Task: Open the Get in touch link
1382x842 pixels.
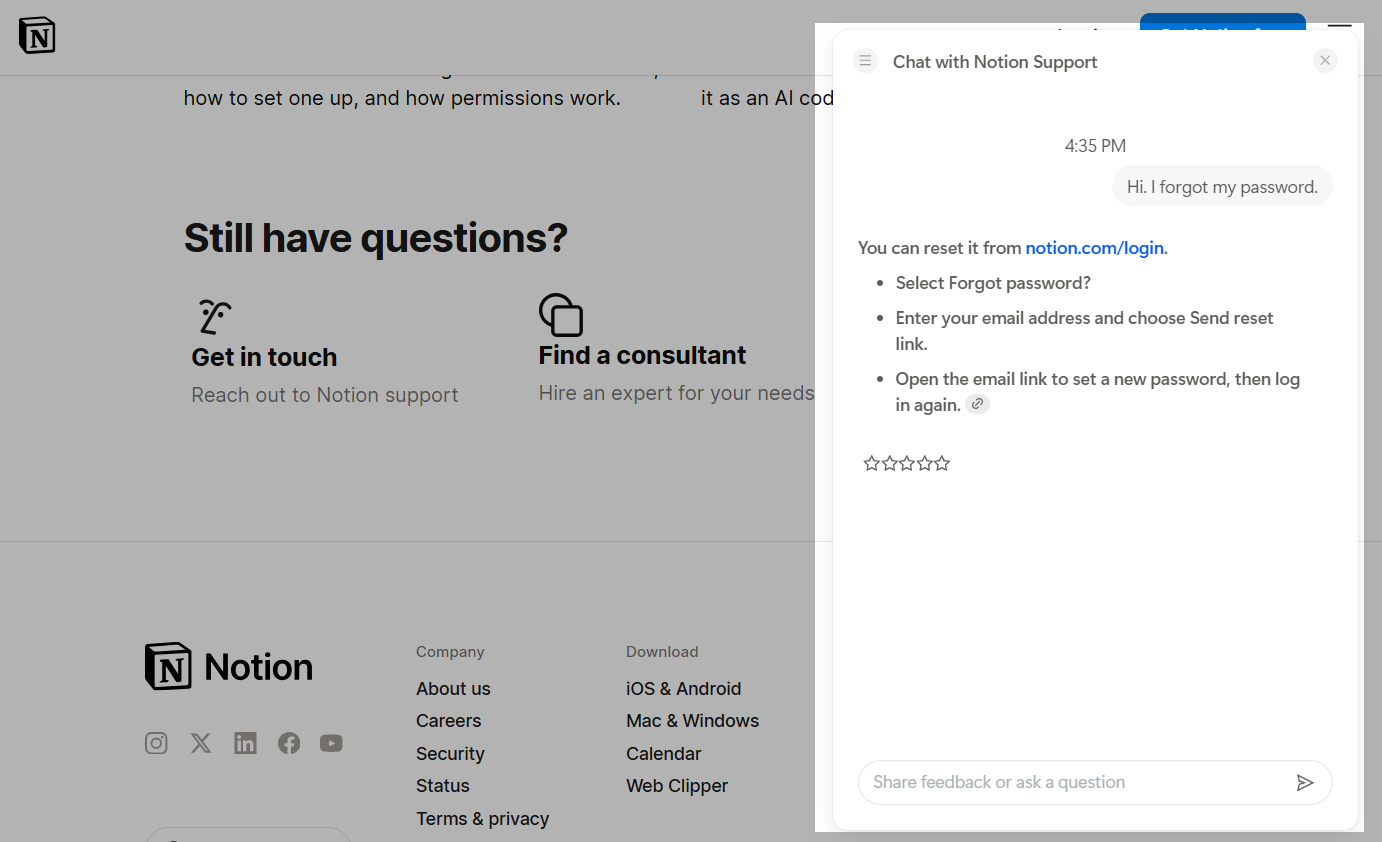Action: pyautogui.click(x=264, y=357)
